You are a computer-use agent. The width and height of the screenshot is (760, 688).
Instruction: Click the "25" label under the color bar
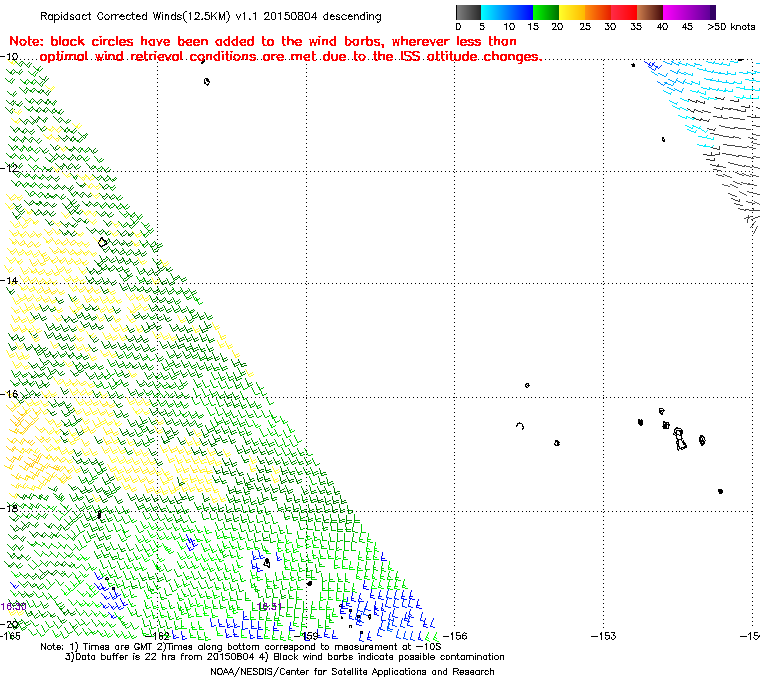(585, 27)
